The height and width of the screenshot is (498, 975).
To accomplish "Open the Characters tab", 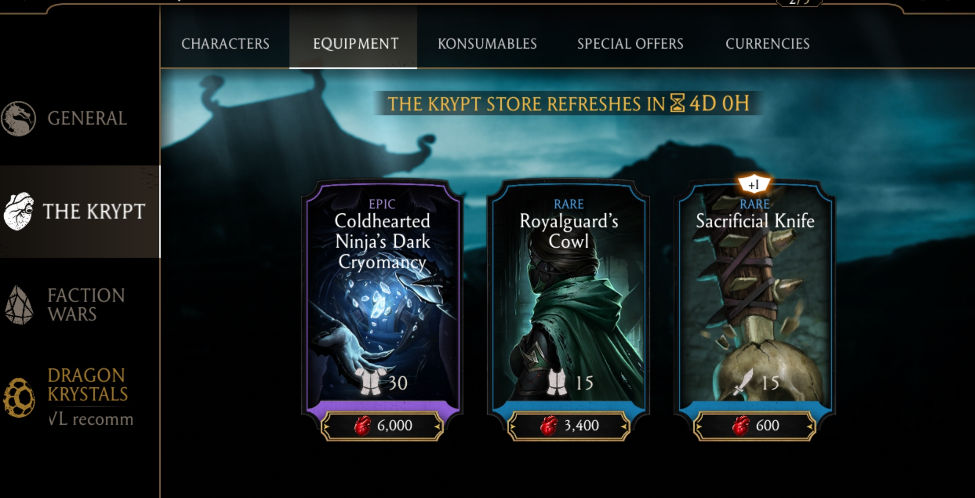I will coord(225,44).
